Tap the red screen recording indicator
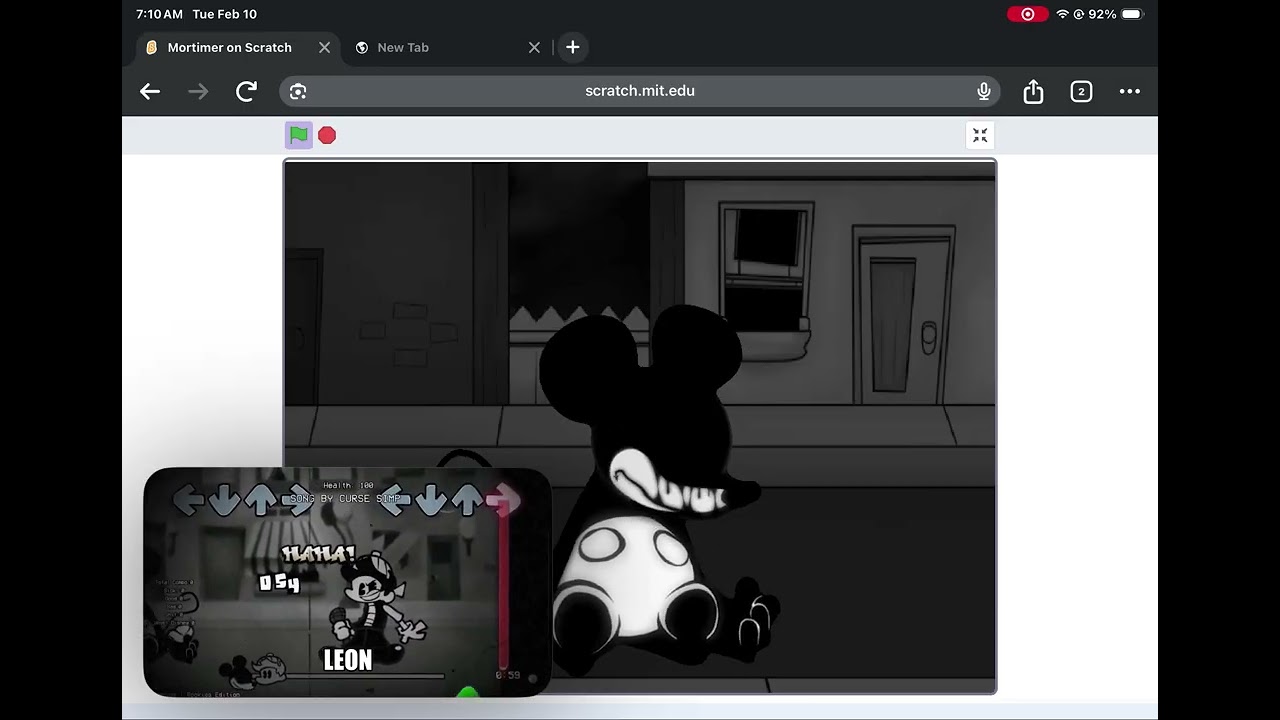This screenshot has height=720, width=1280. 1027,14
